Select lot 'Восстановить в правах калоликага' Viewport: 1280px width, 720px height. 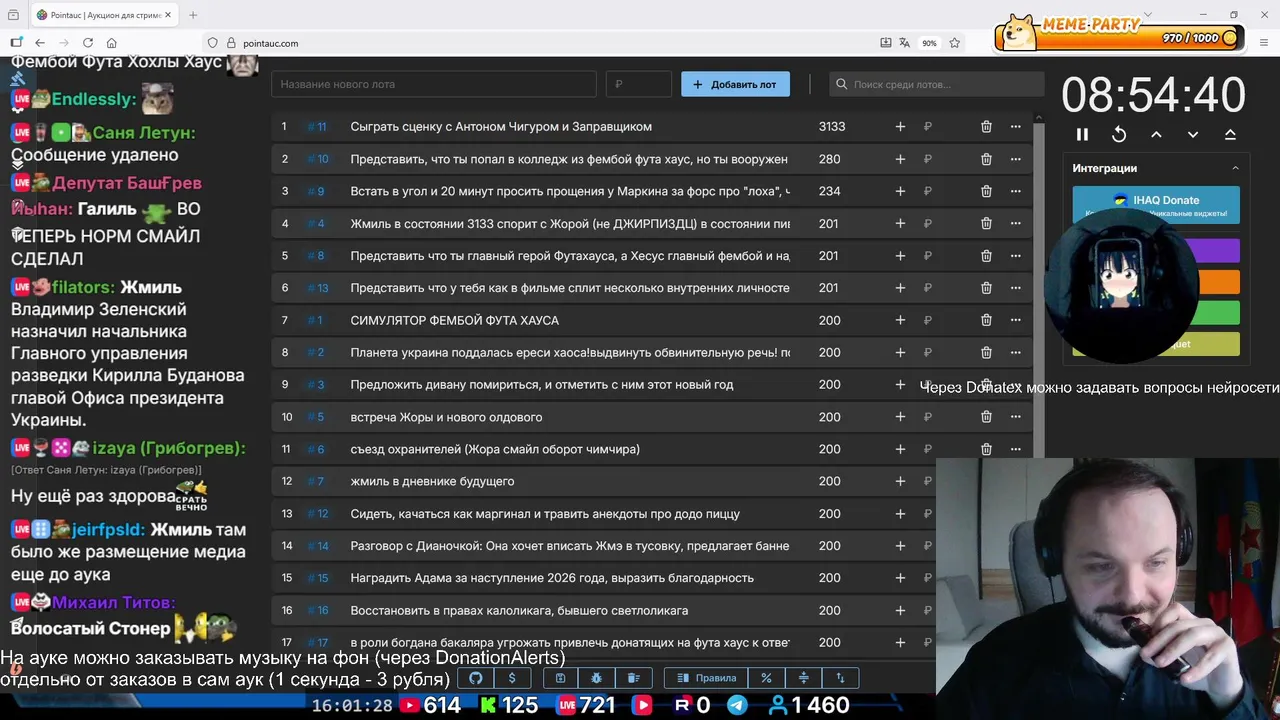tap(519, 610)
